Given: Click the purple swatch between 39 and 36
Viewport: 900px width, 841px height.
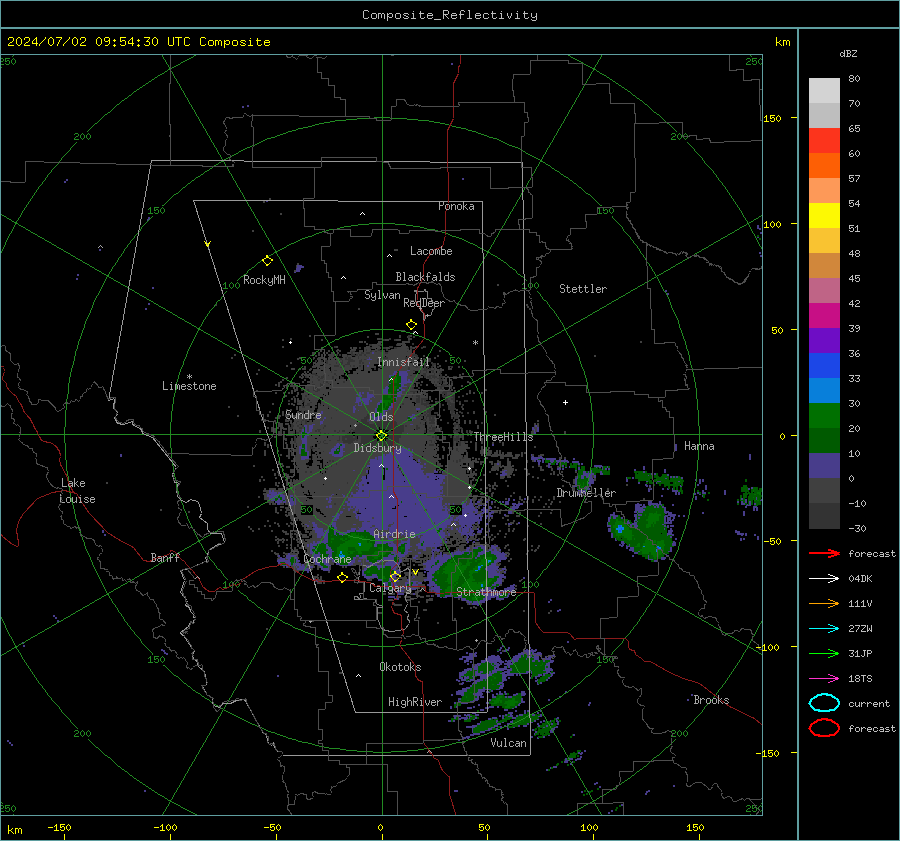Looking at the screenshot, I should (824, 340).
